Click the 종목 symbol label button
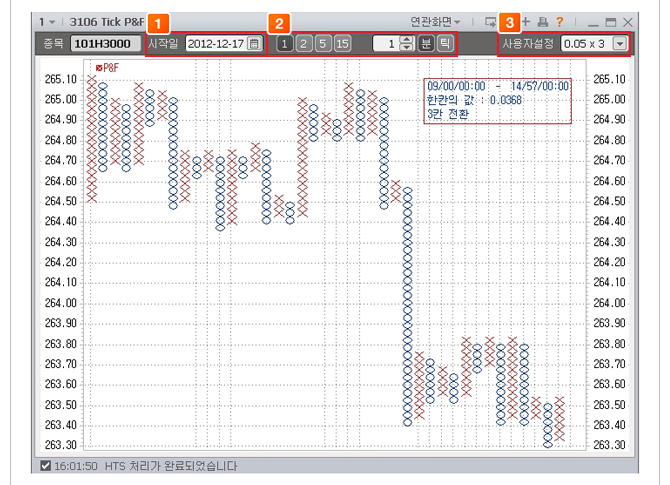The image size is (670, 485). tap(53, 44)
